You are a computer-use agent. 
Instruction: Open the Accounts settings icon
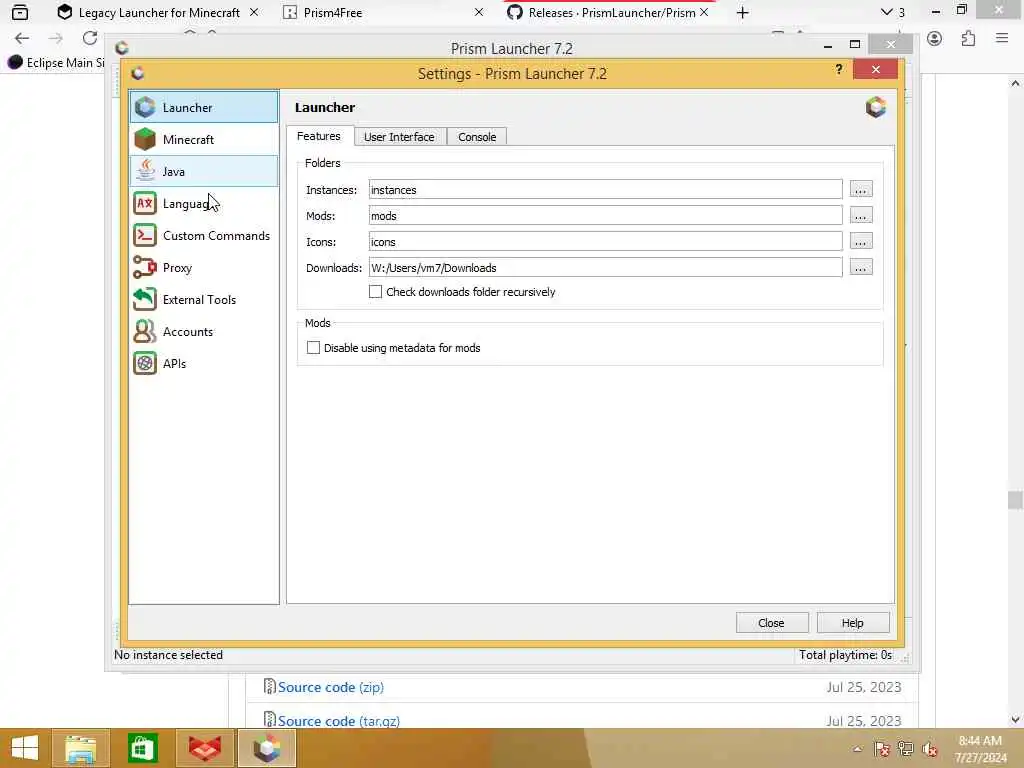tap(145, 331)
